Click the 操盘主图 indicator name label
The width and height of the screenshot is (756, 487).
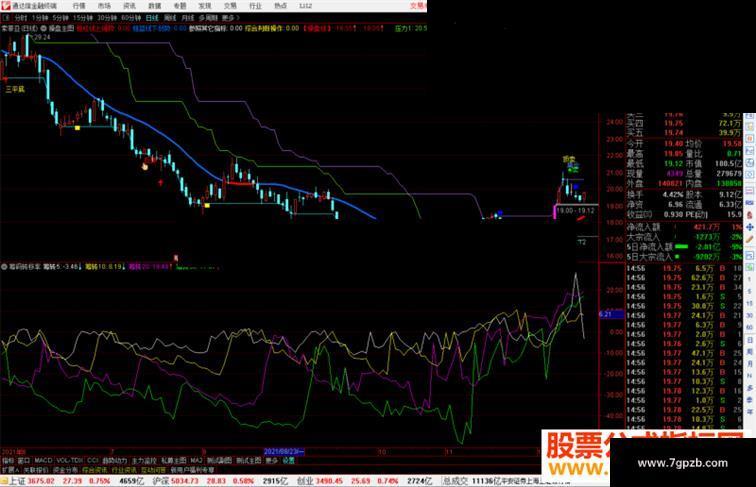click(61, 28)
